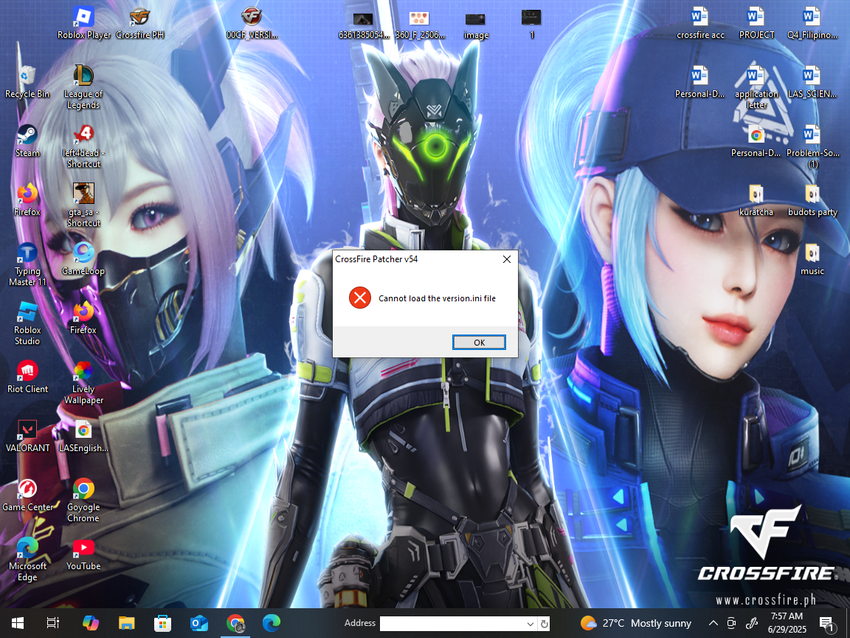
Task: Select the left4dead Shortcut icon
Action: click(x=83, y=146)
